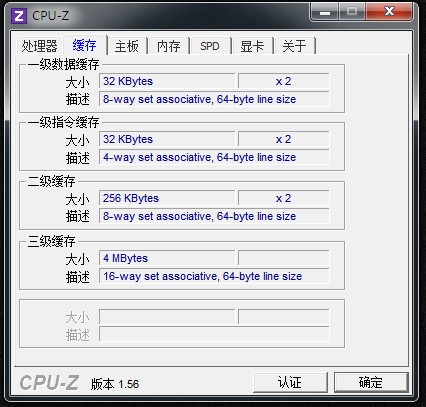Select the 缓存 tab
This screenshot has height=407, width=426.
[x=85, y=45]
